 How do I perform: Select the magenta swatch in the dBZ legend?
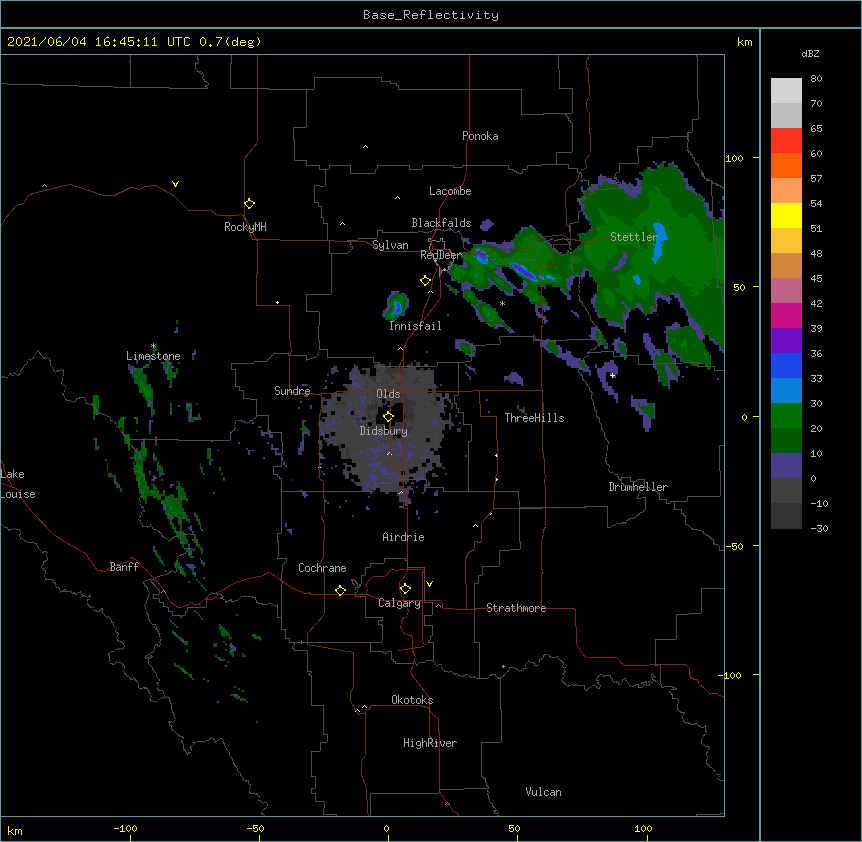point(786,315)
